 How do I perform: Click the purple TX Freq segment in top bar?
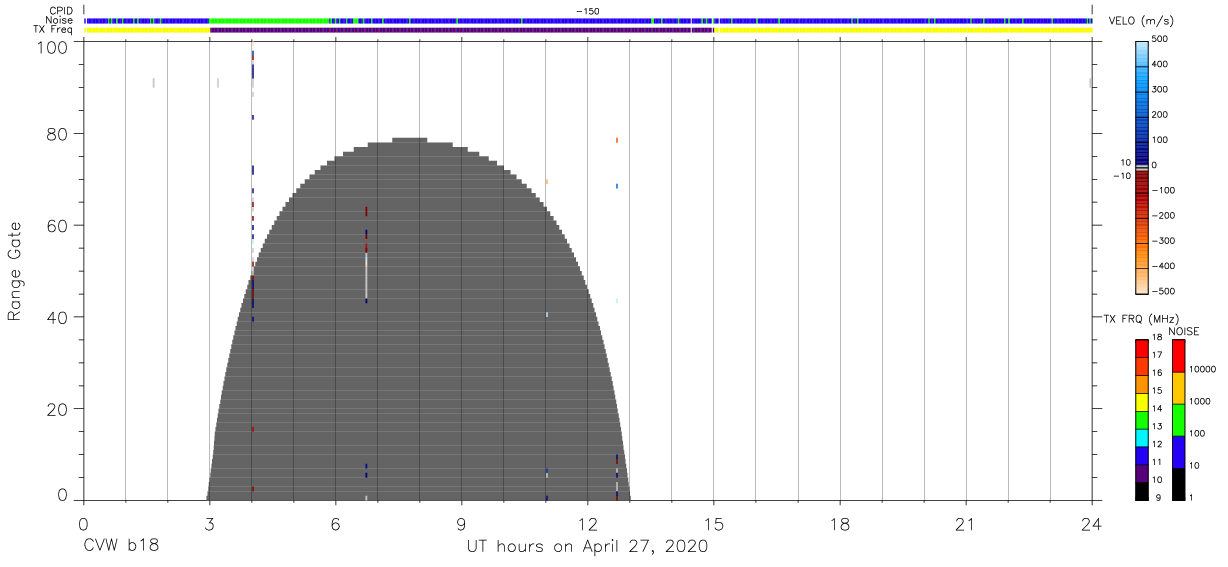coord(461,30)
